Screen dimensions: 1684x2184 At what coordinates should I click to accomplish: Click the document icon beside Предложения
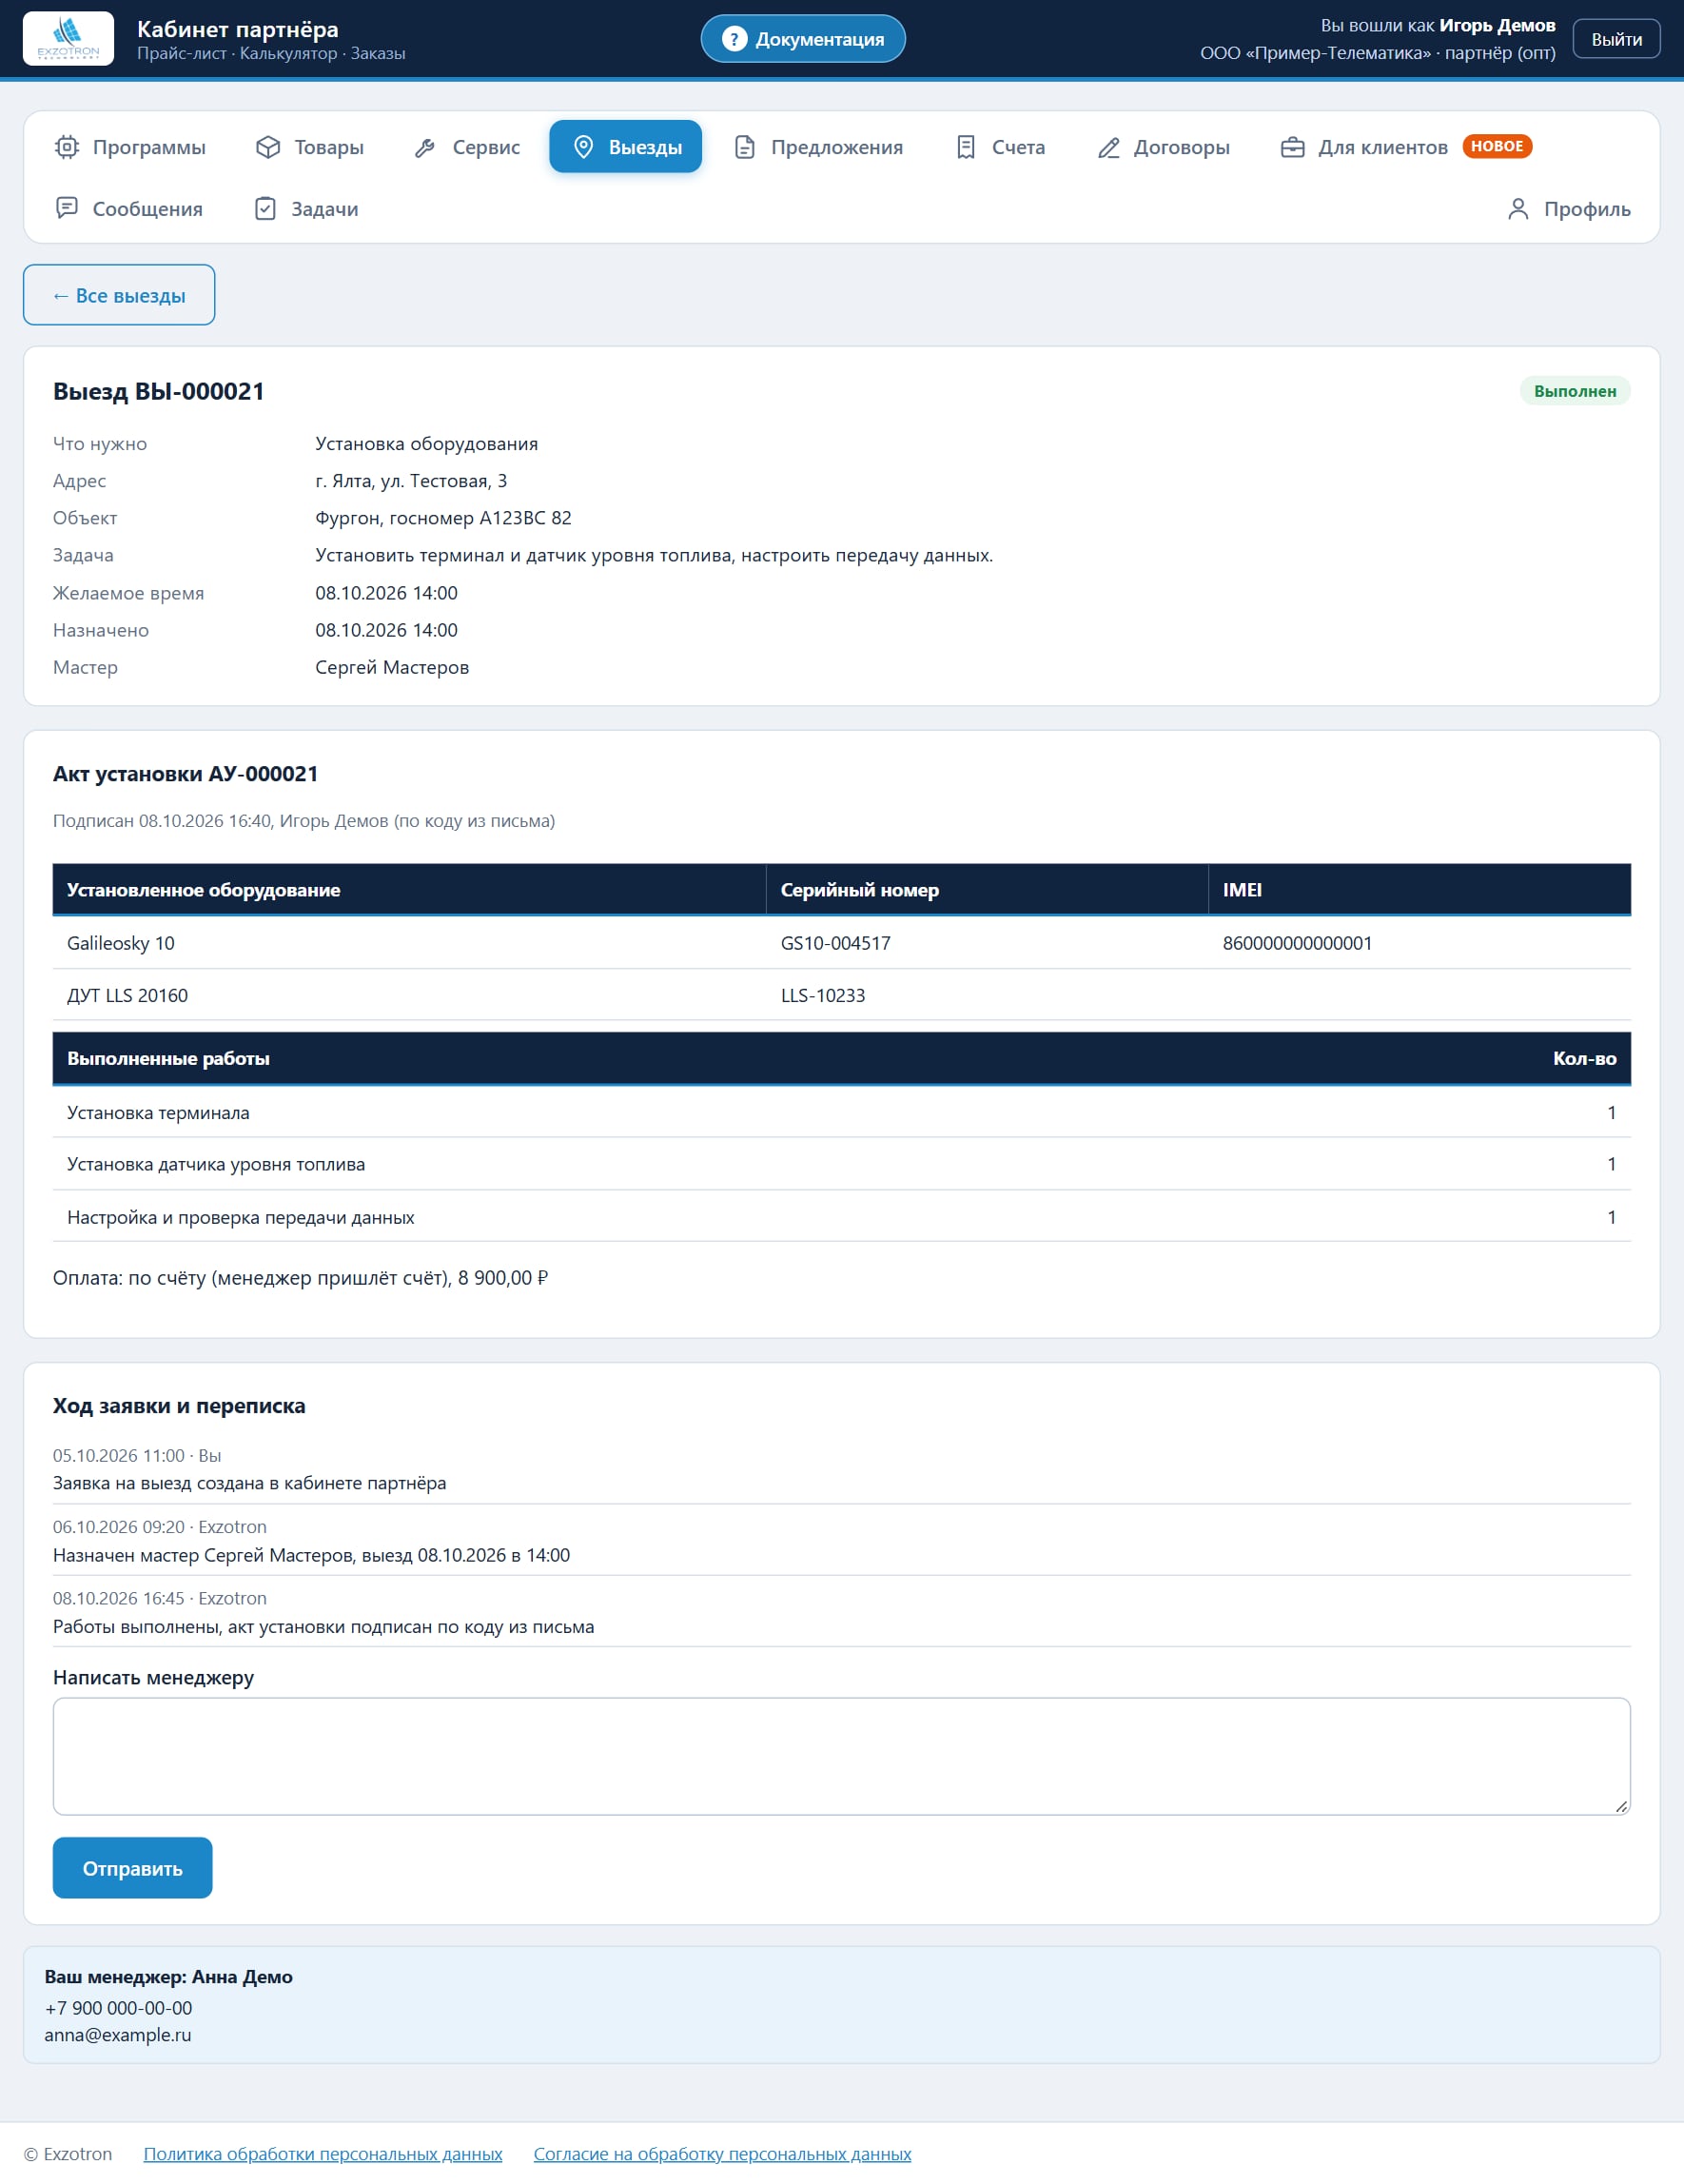click(745, 147)
